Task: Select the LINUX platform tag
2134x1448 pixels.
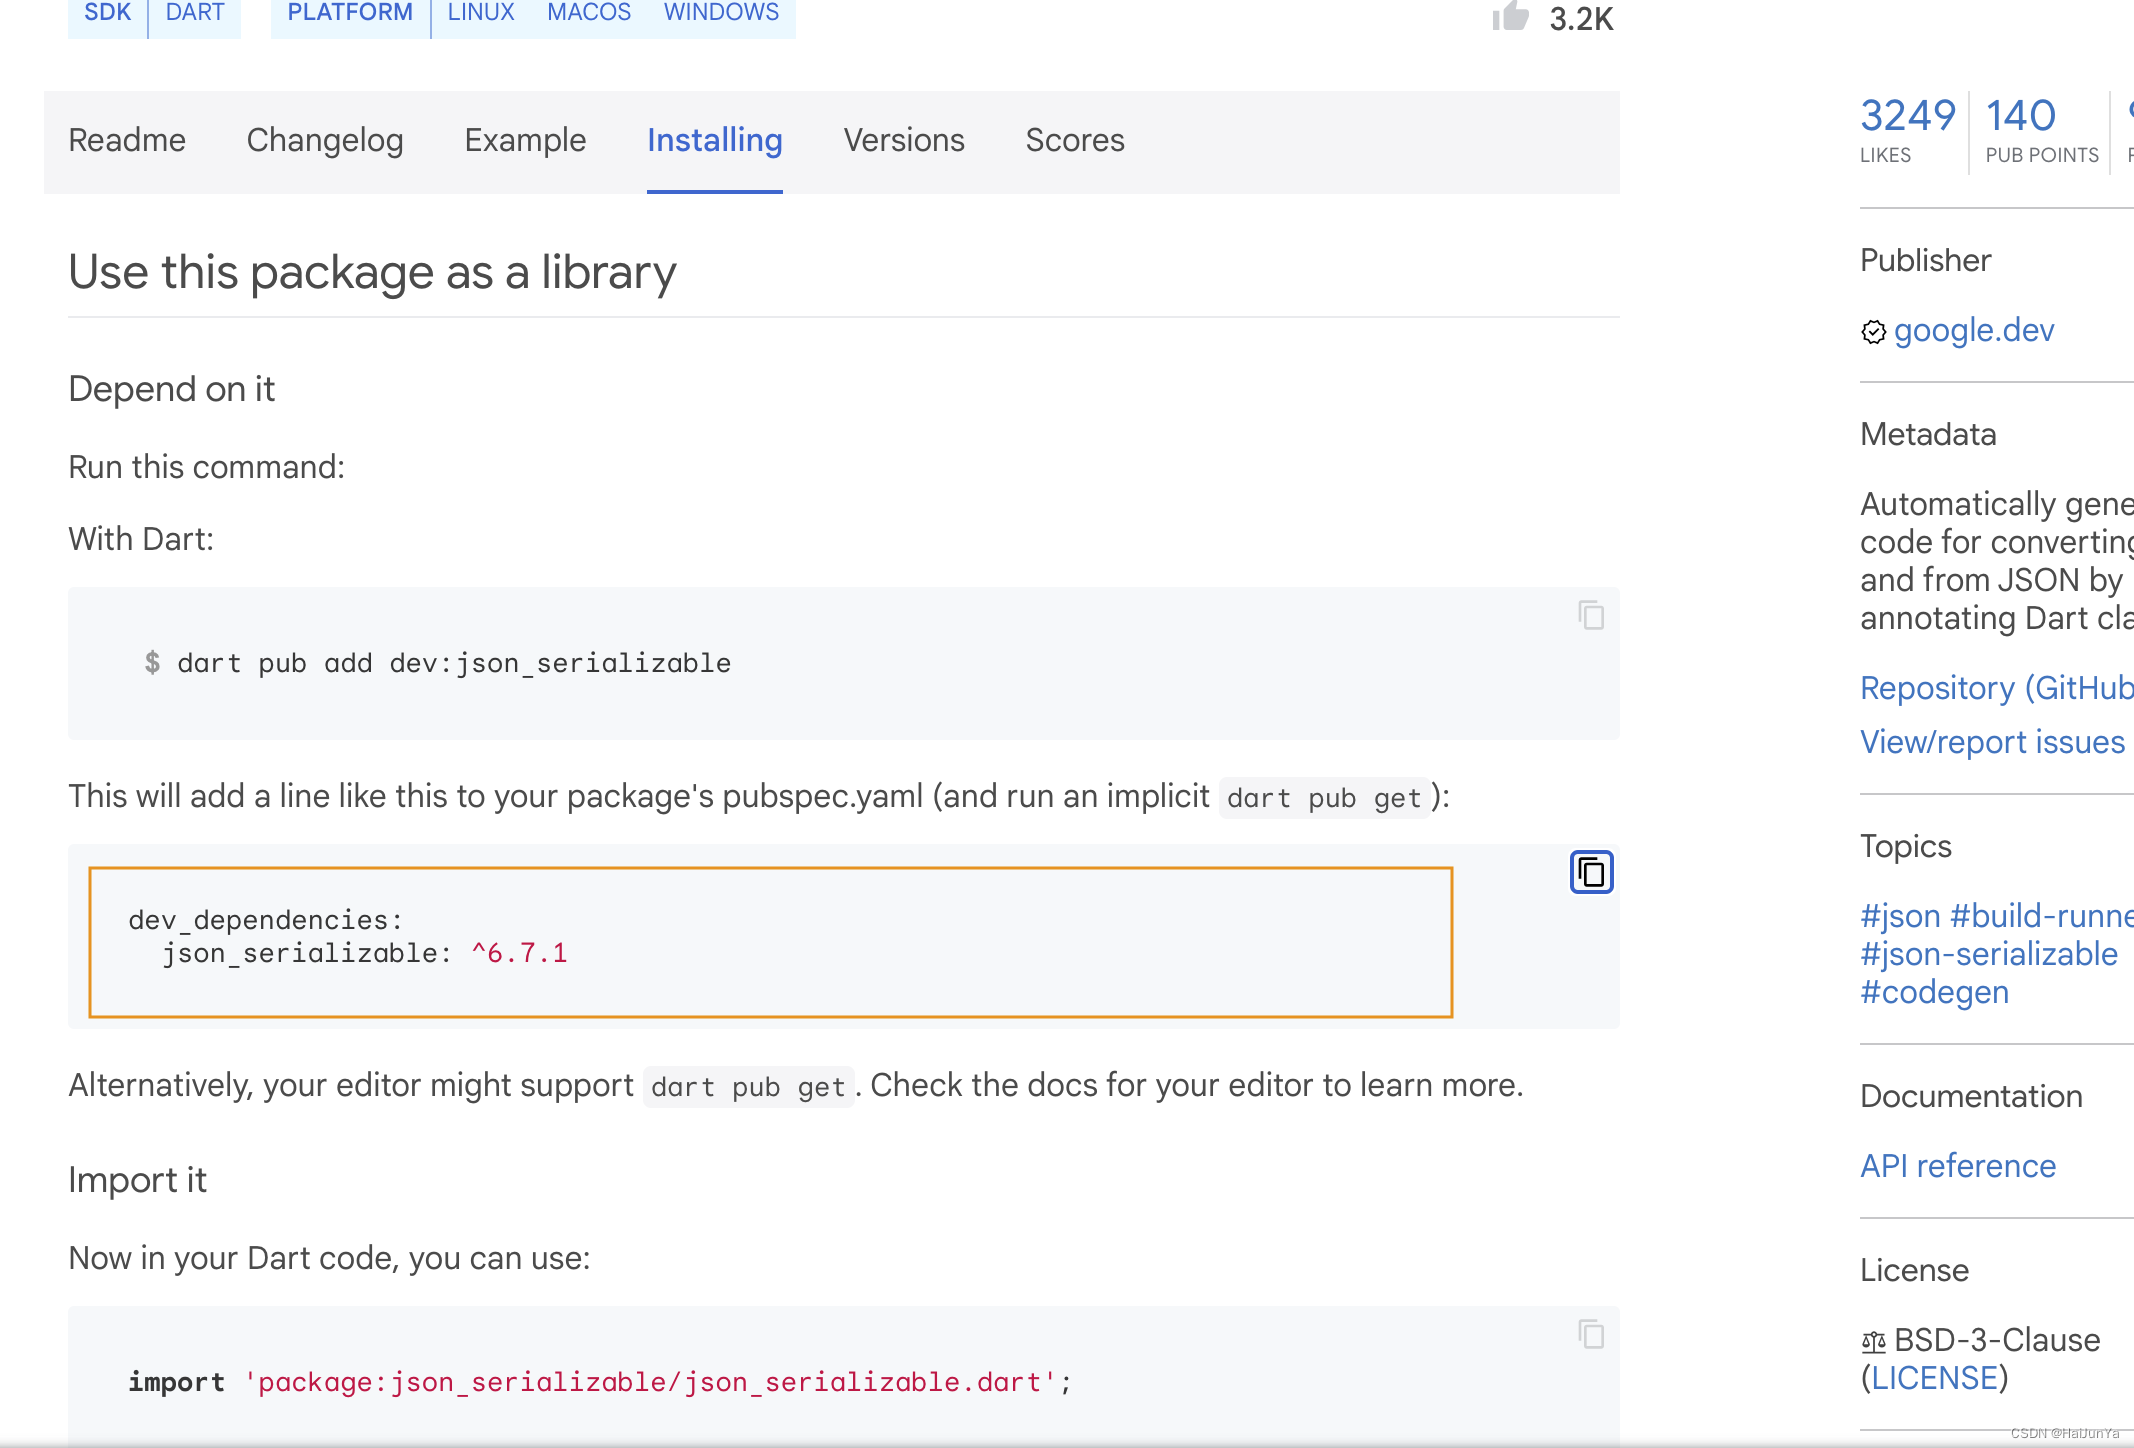Action: [x=481, y=13]
